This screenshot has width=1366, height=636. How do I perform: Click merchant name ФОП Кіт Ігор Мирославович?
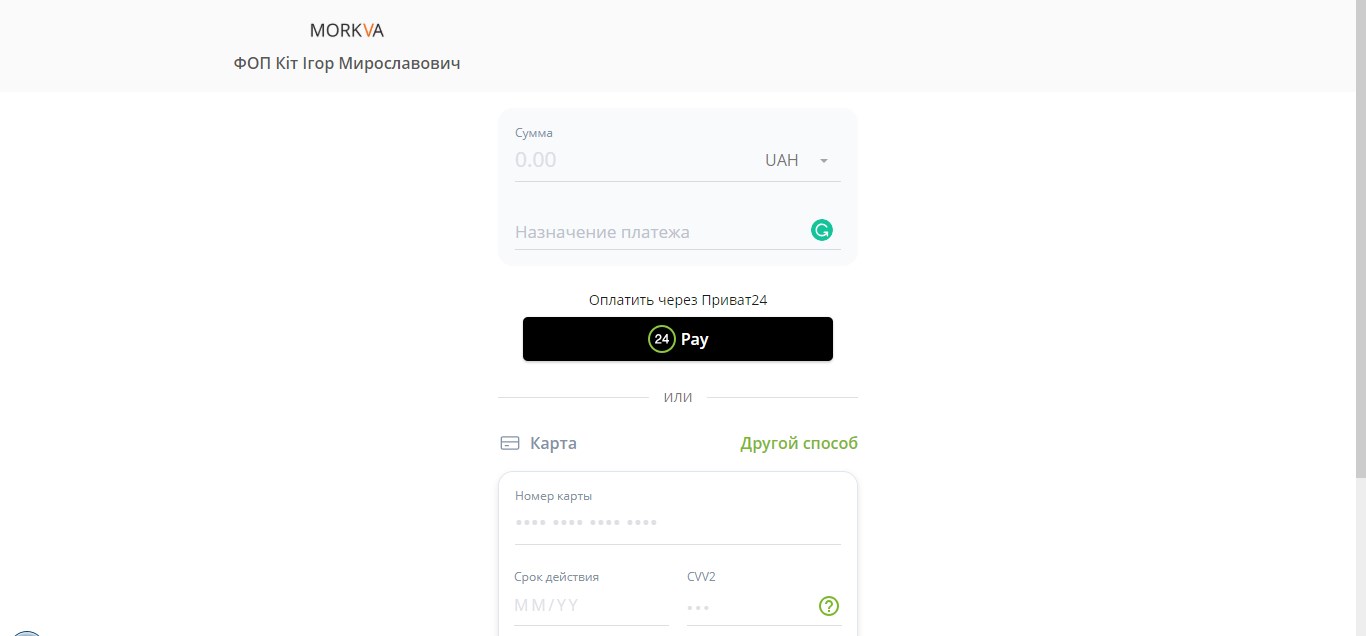[x=347, y=63]
